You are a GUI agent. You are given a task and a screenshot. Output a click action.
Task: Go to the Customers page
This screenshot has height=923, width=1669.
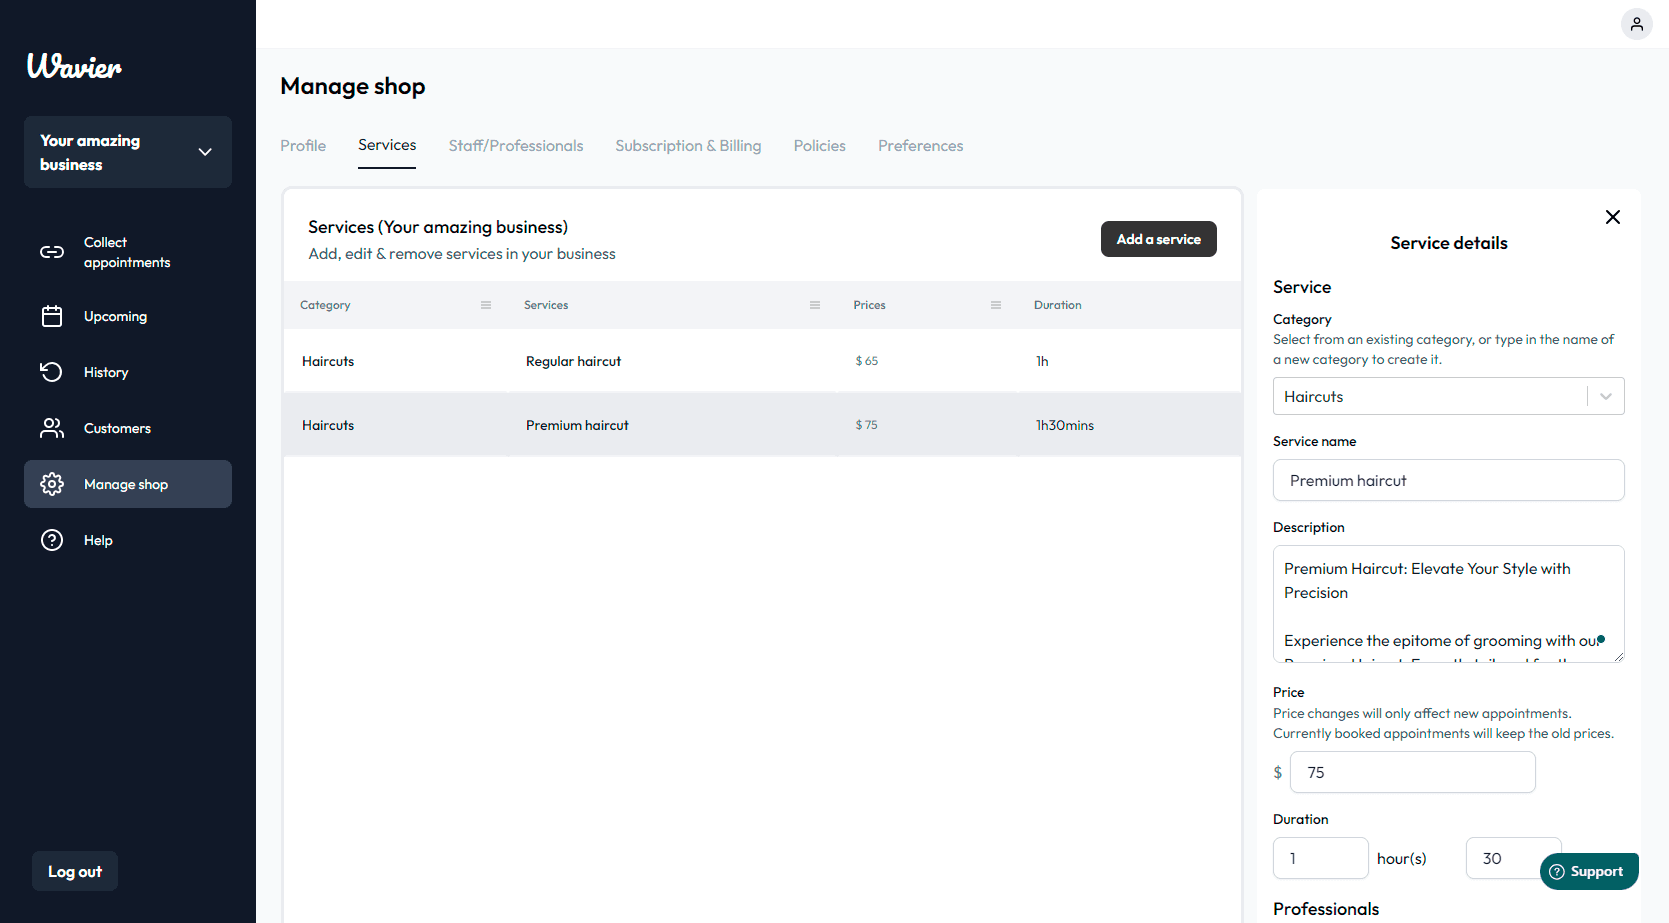tap(128, 428)
